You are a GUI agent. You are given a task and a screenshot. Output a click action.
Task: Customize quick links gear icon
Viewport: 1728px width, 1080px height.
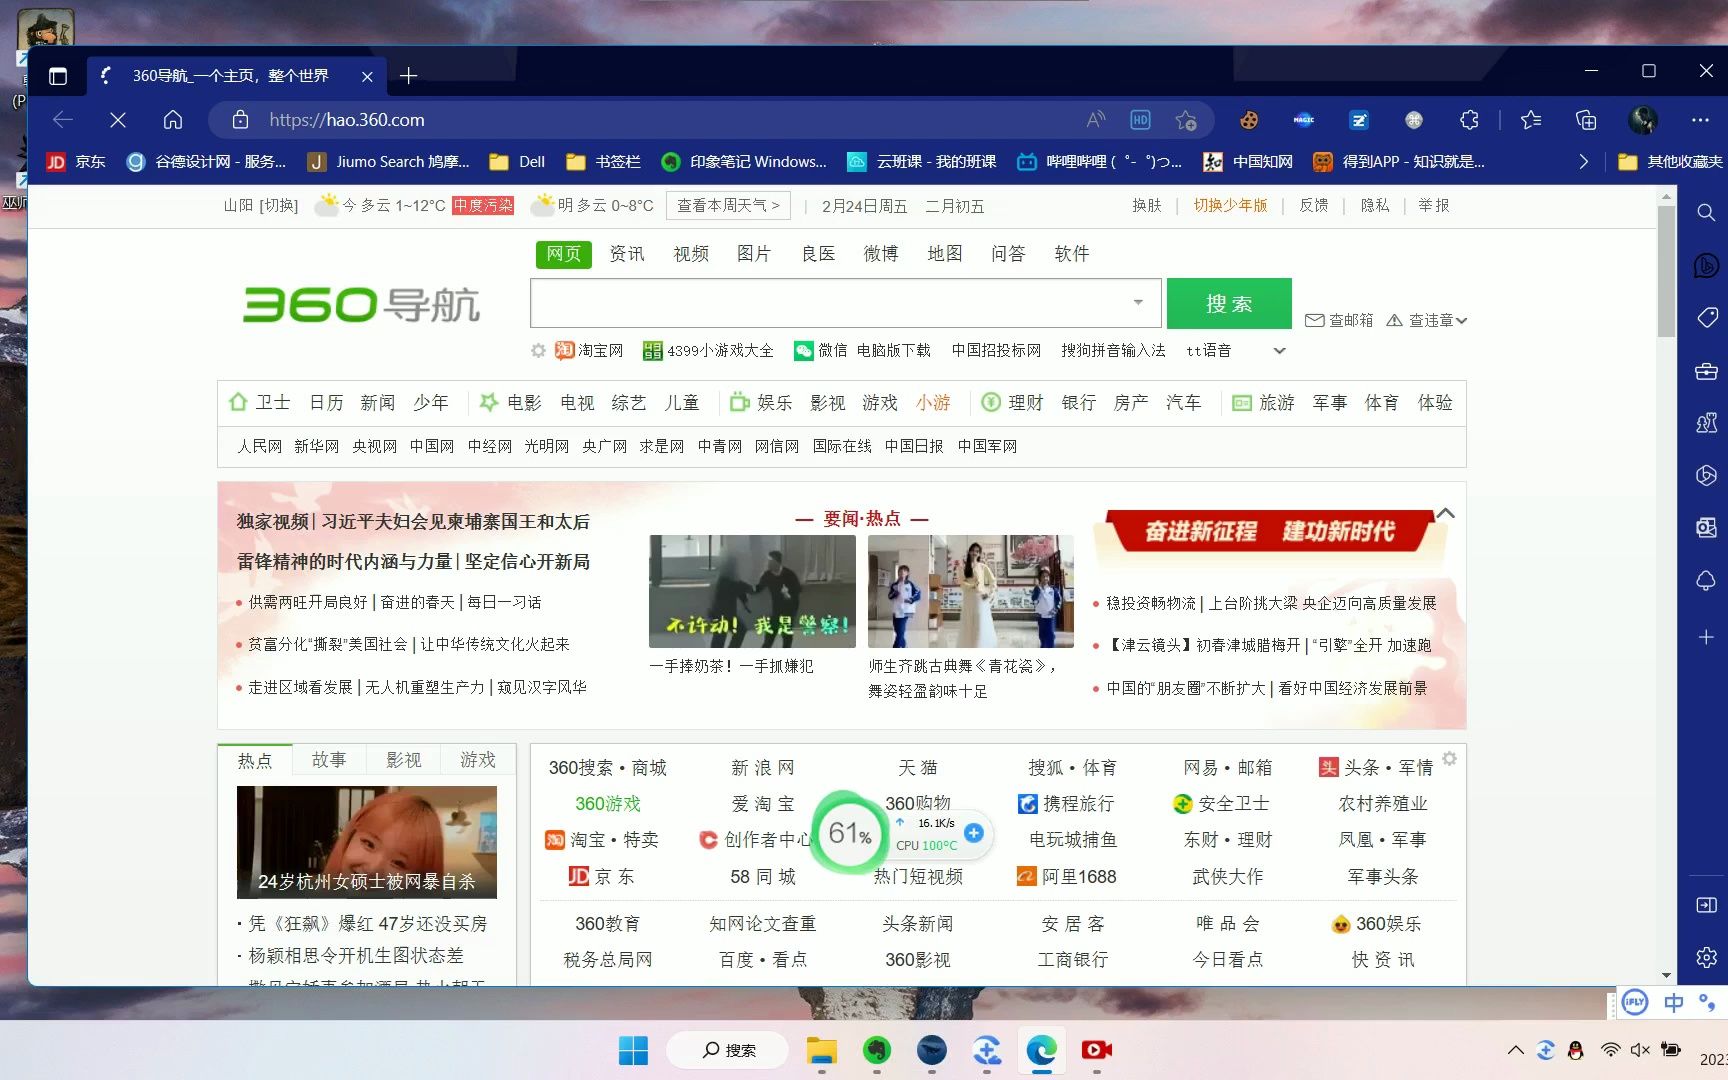(538, 351)
